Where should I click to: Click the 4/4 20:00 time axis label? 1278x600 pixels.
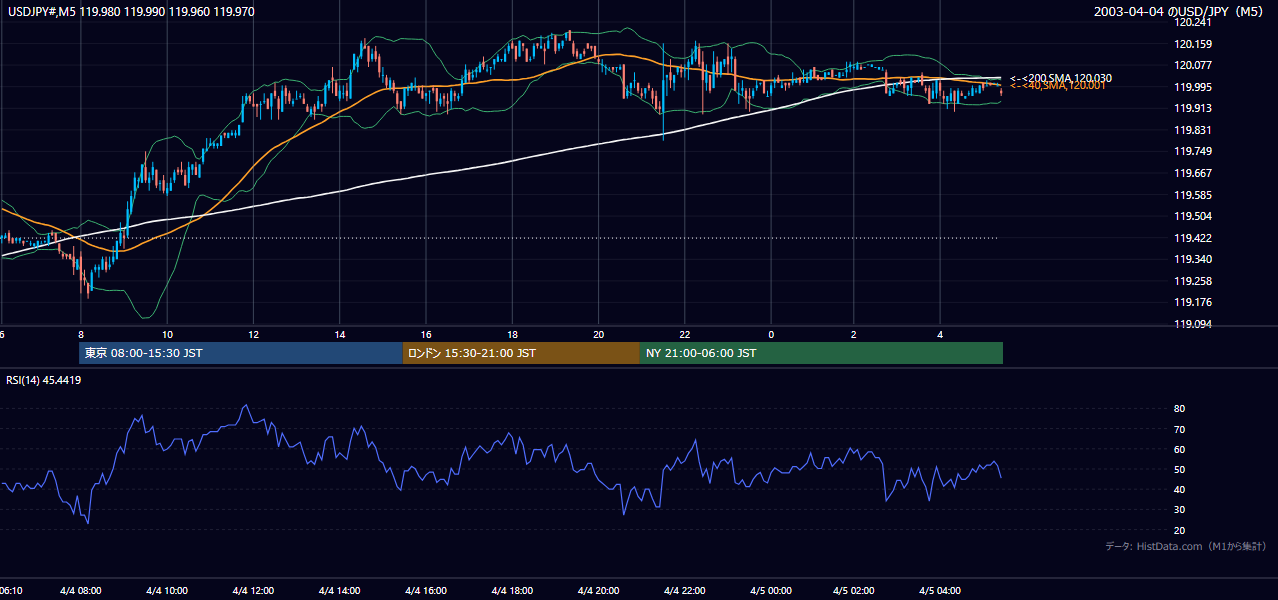pyautogui.click(x=598, y=591)
